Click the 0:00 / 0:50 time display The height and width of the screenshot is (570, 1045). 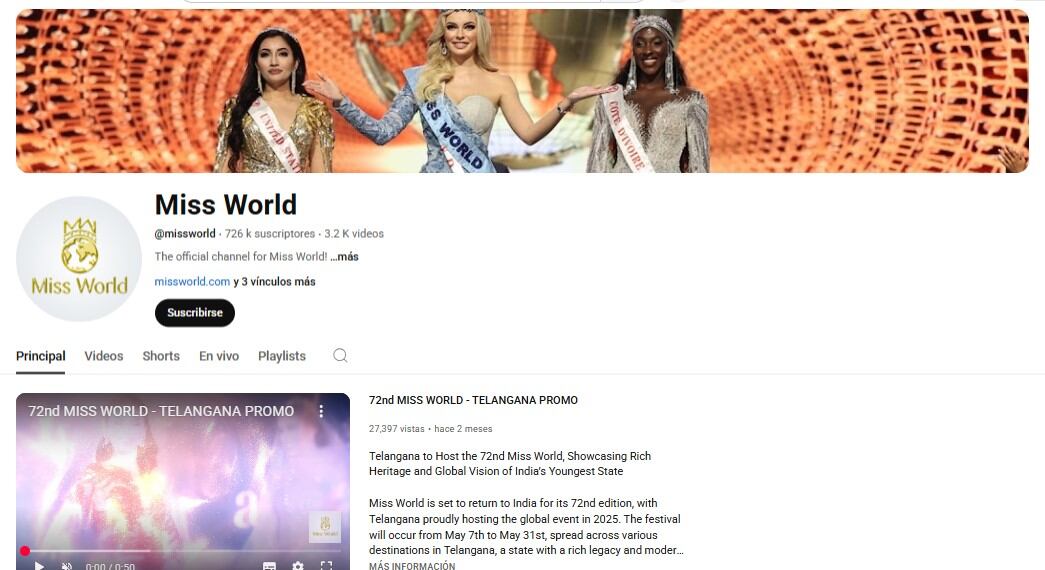pyautogui.click(x=110, y=566)
